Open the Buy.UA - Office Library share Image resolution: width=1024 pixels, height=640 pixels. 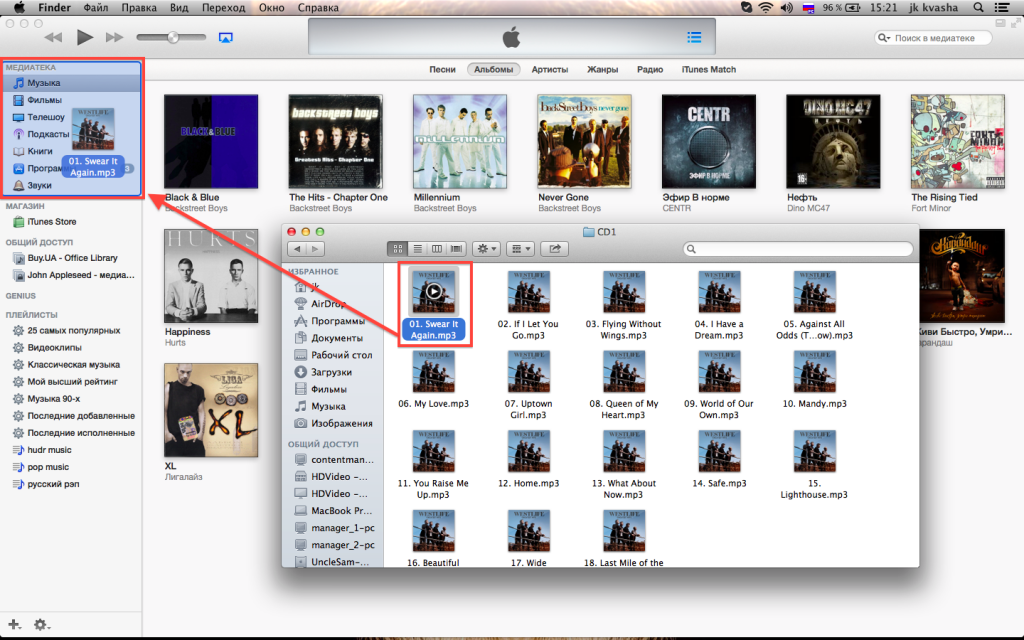72,258
